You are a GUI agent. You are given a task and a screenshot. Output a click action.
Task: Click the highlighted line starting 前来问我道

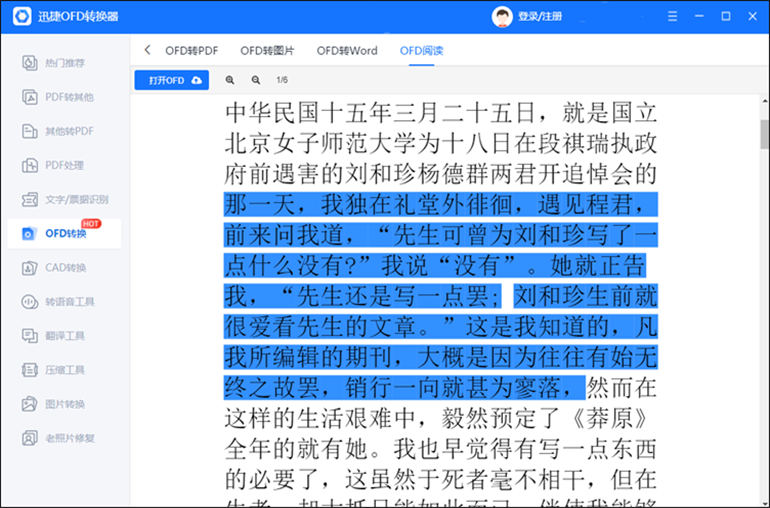[441, 235]
